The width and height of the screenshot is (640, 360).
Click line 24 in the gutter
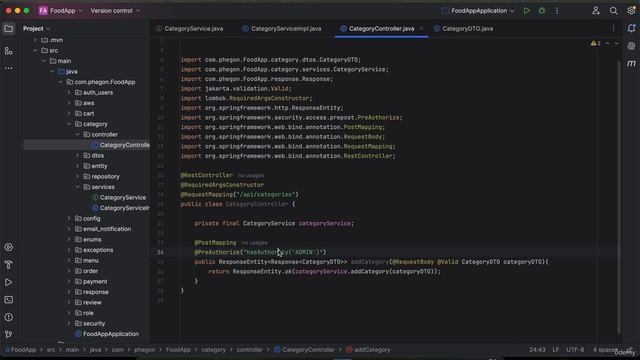(x=160, y=252)
